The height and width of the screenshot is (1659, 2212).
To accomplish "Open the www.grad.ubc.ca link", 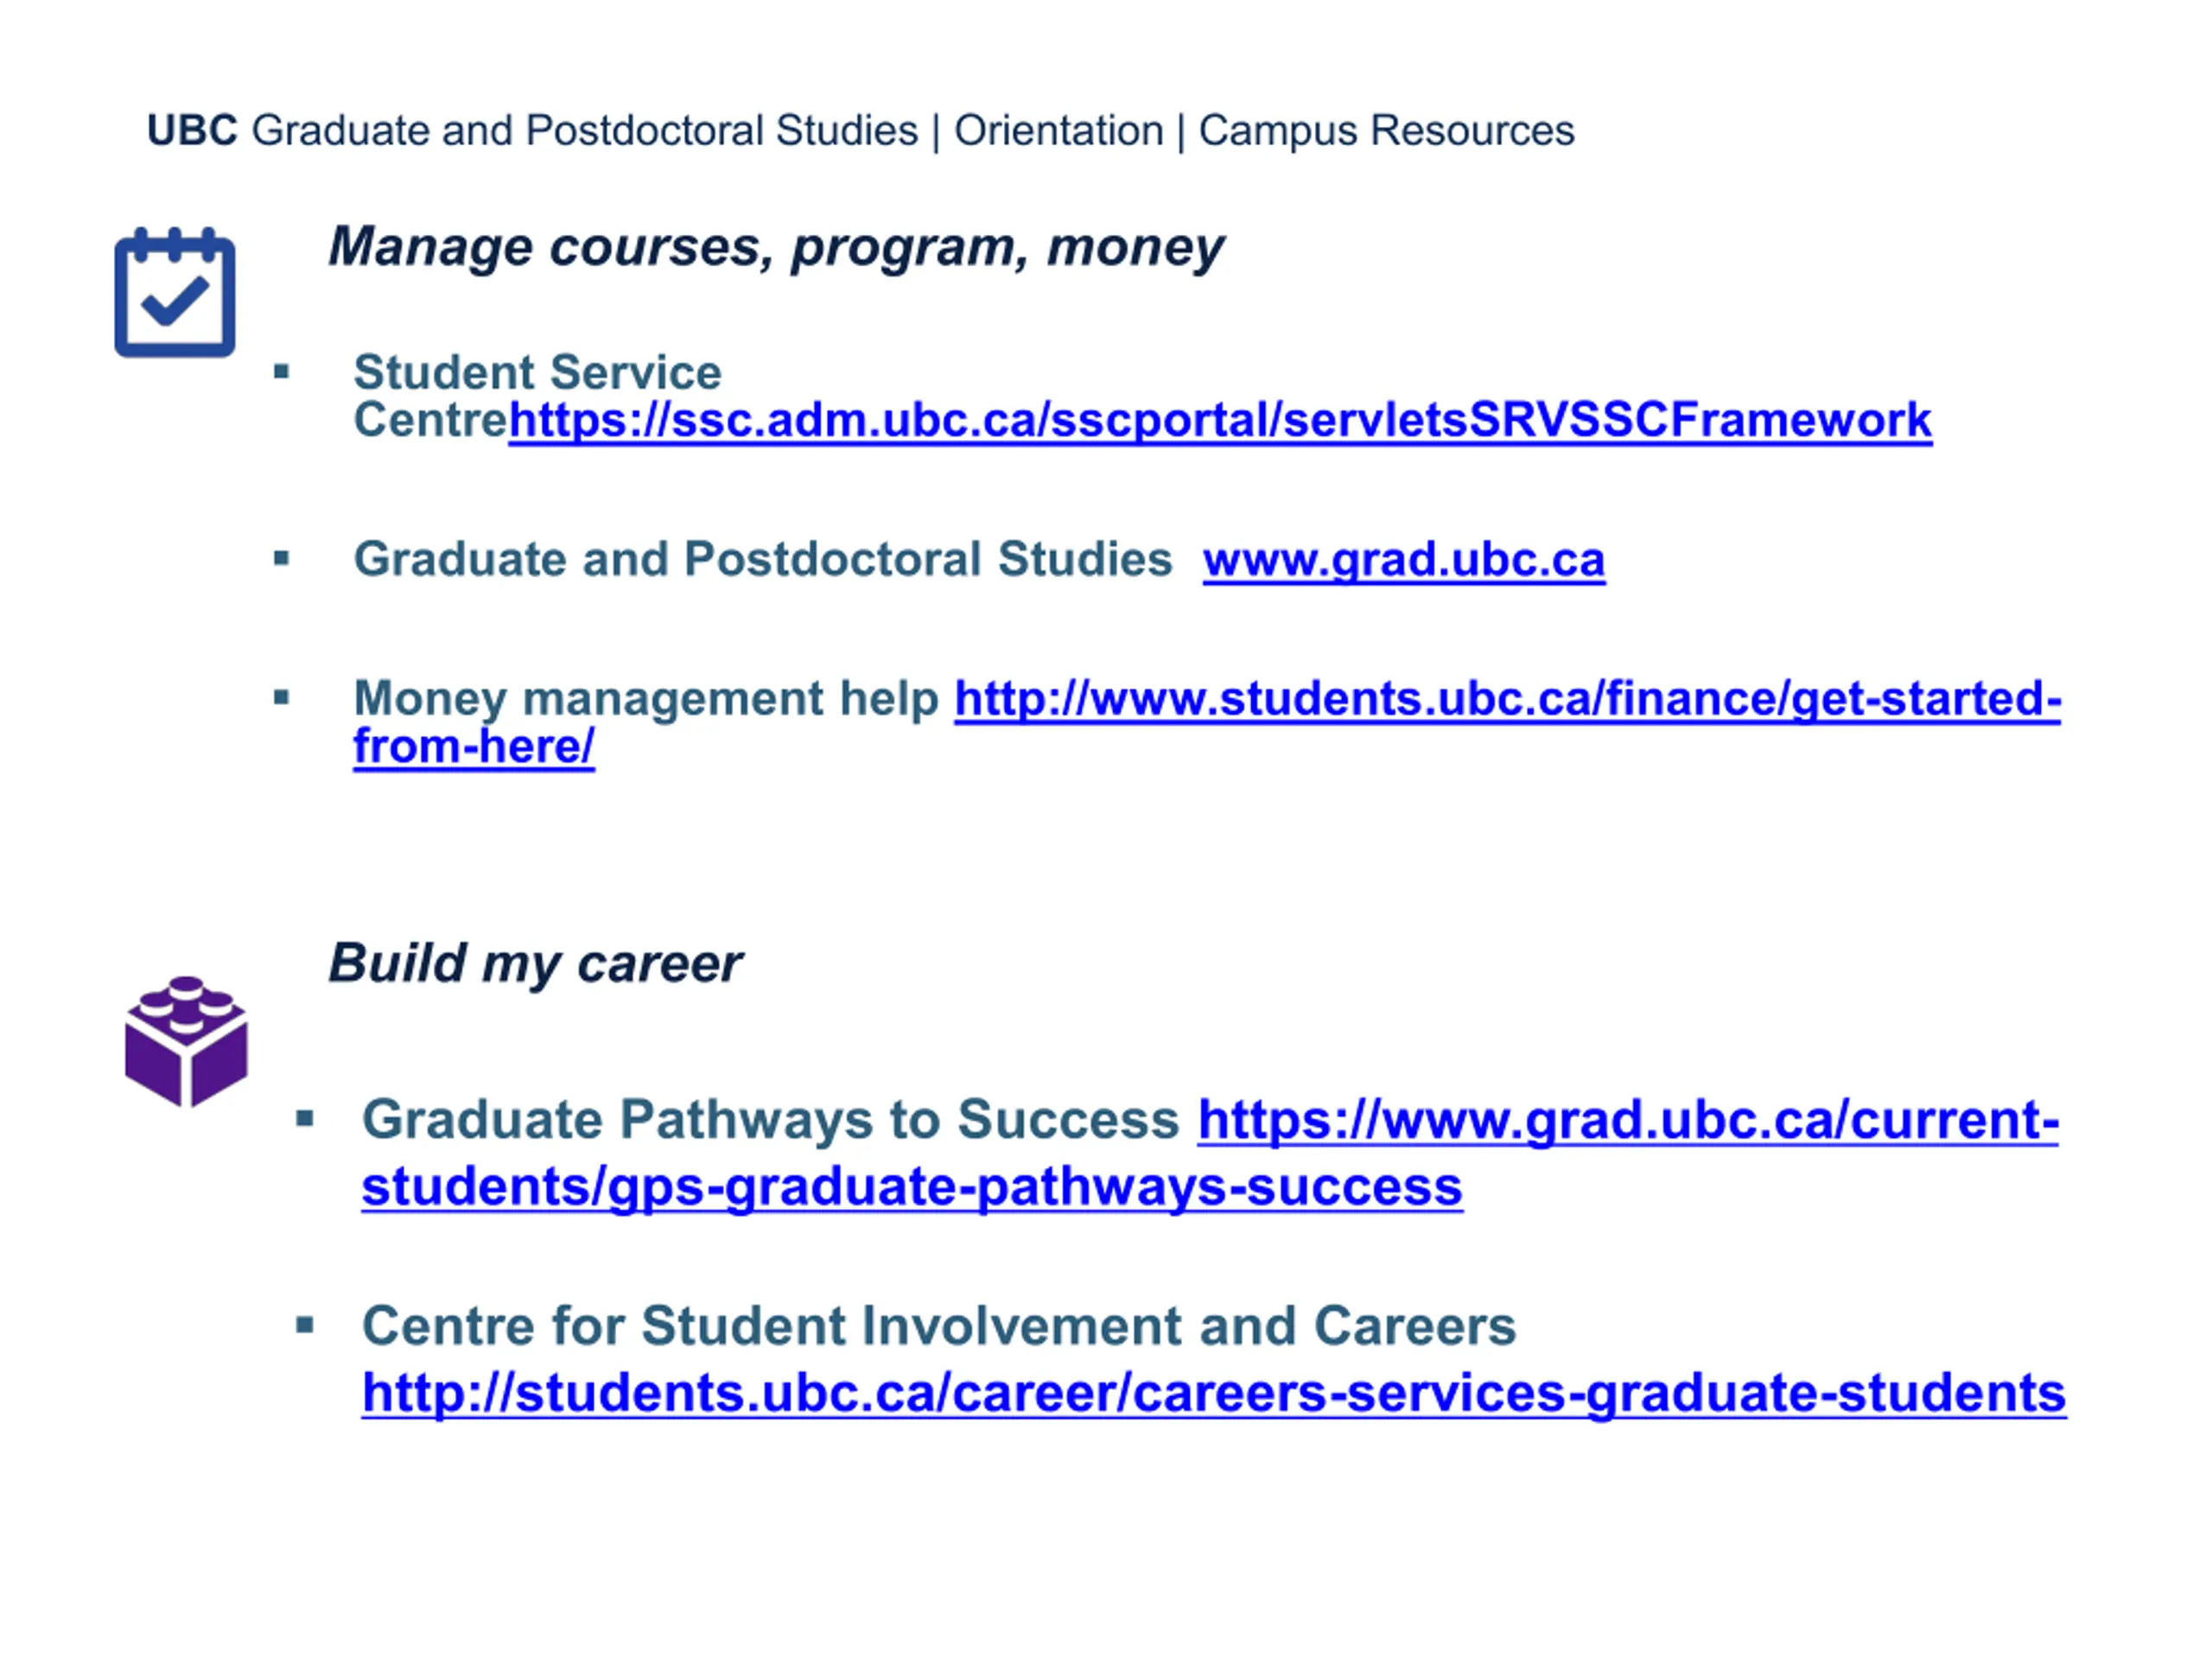I will [x=1404, y=559].
